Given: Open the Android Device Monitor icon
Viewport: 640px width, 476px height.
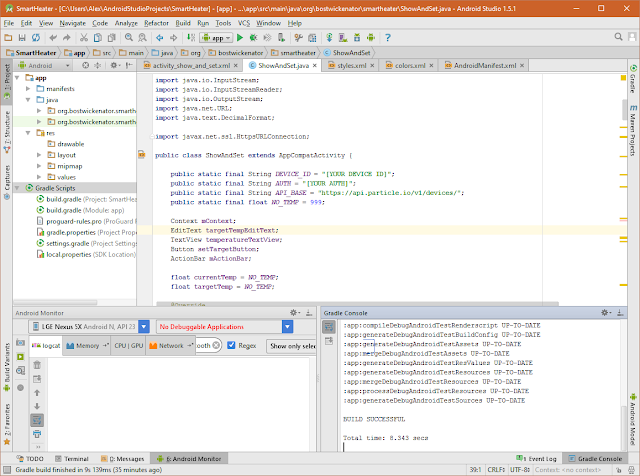Looking at the screenshot, I should pyautogui.click(x=371, y=38).
